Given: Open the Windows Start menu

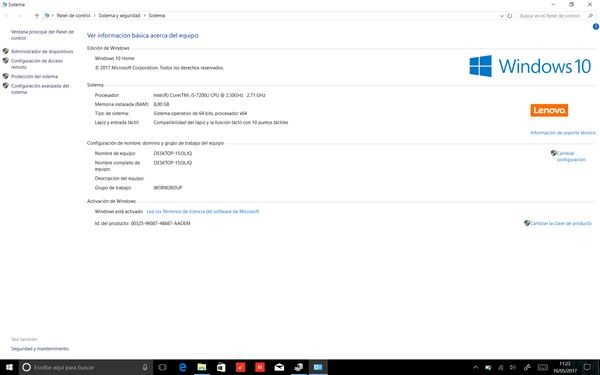Looking at the screenshot, I should pyautogui.click(x=9, y=367).
